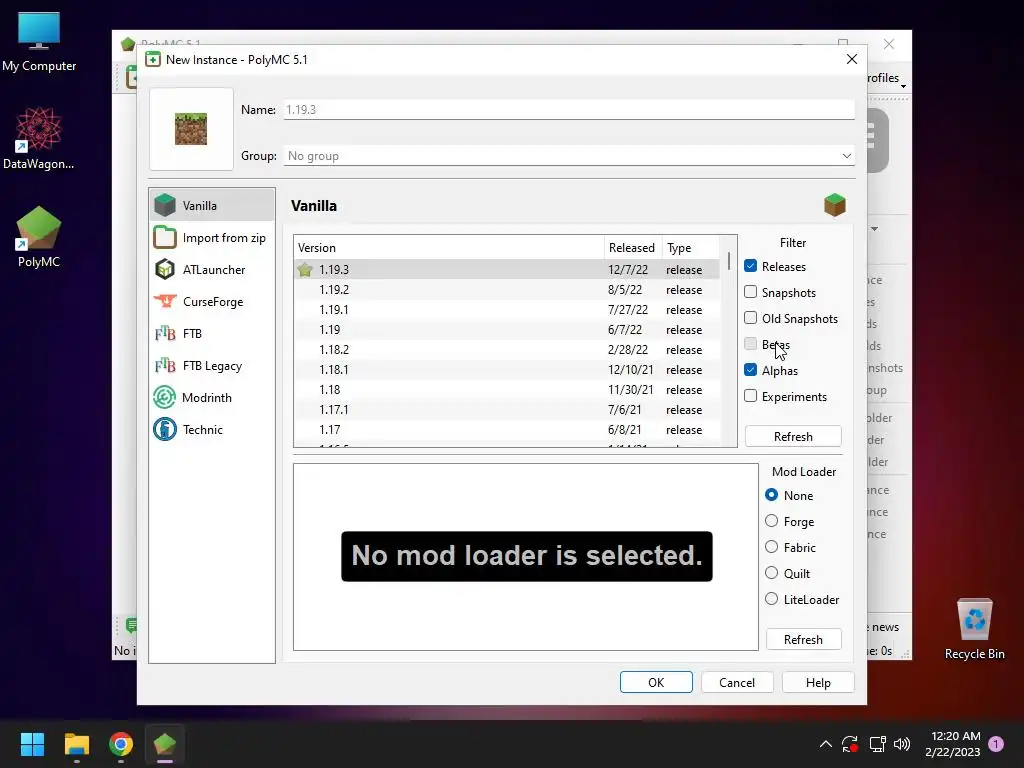Select the Vanilla source icon in sidebar
Viewport: 1024px width, 768px height.
[x=165, y=205]
